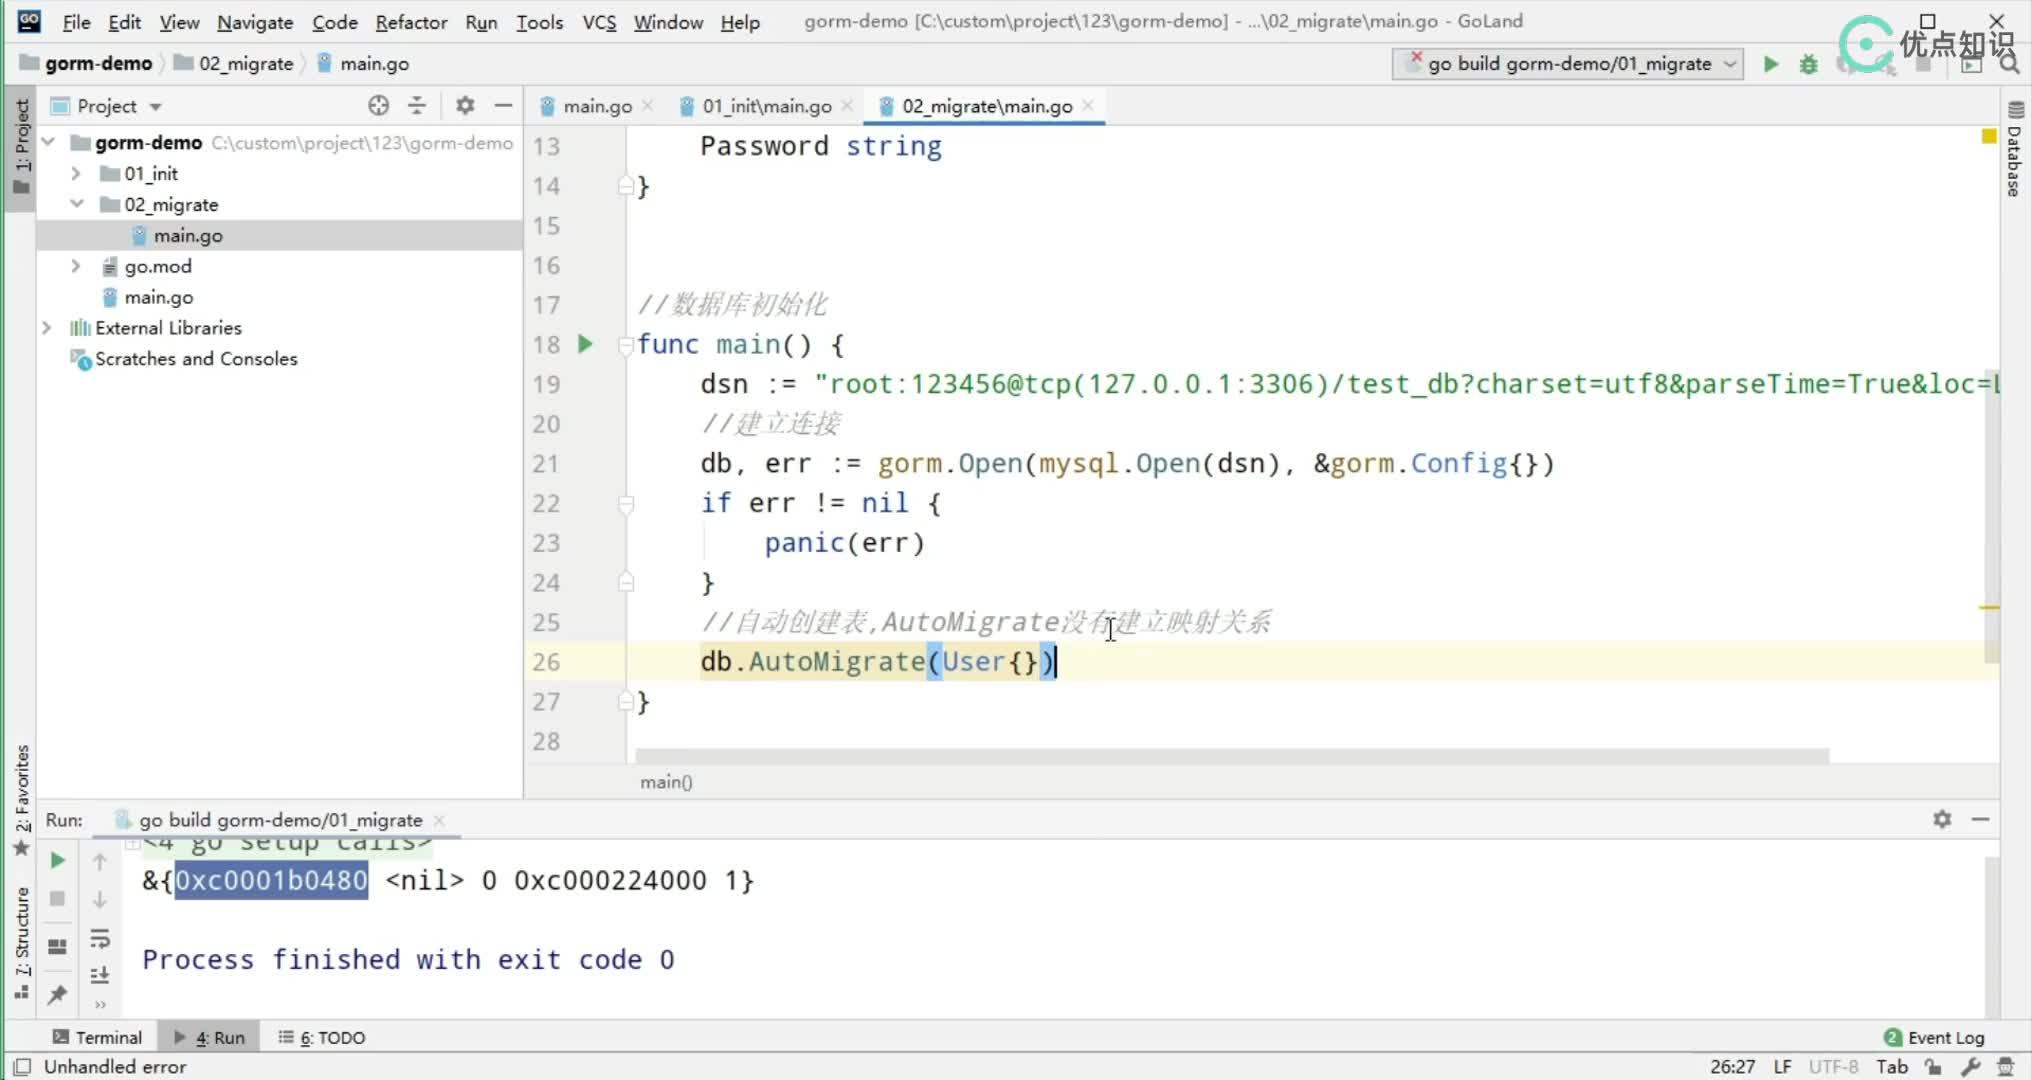Image resolution: width=2032 pixels, height=1080 pixels.
Task: Open Run panel settings gear
Action: pyautogui.click(x=1942, y=819)
